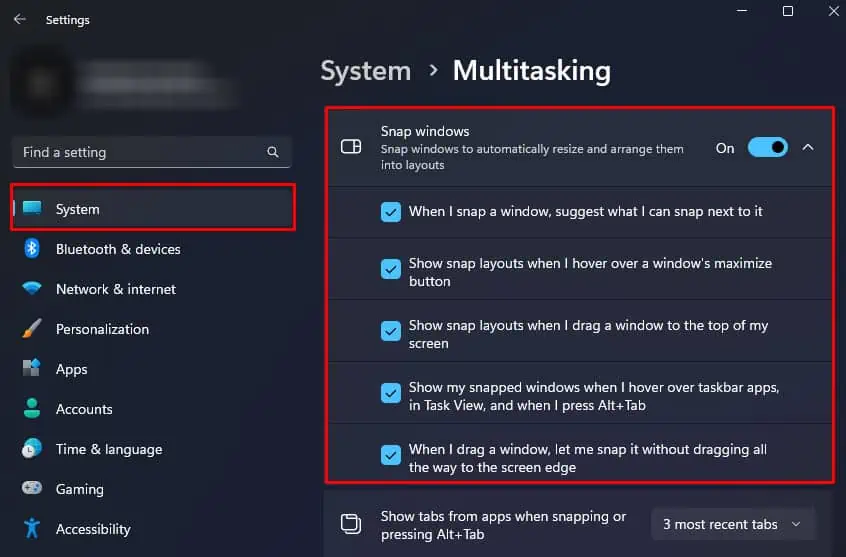Click the Snap windows layout icon
Image resolution: width=846 pixels, height=557 pixels.
click(x=351, y=146)
